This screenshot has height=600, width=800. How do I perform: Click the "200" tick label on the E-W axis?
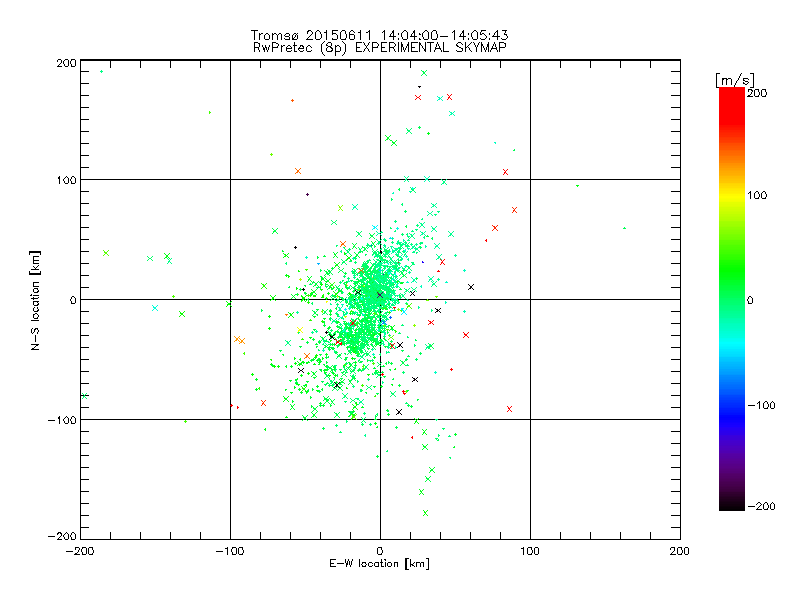point(680,551)
